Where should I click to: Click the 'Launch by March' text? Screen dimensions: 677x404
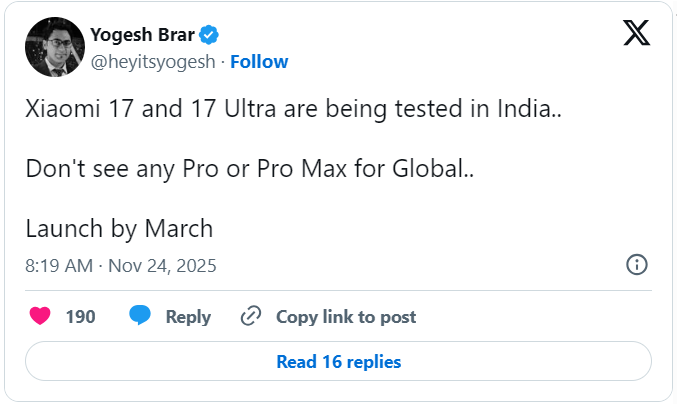pyautogui.click(x=119, y=228)
